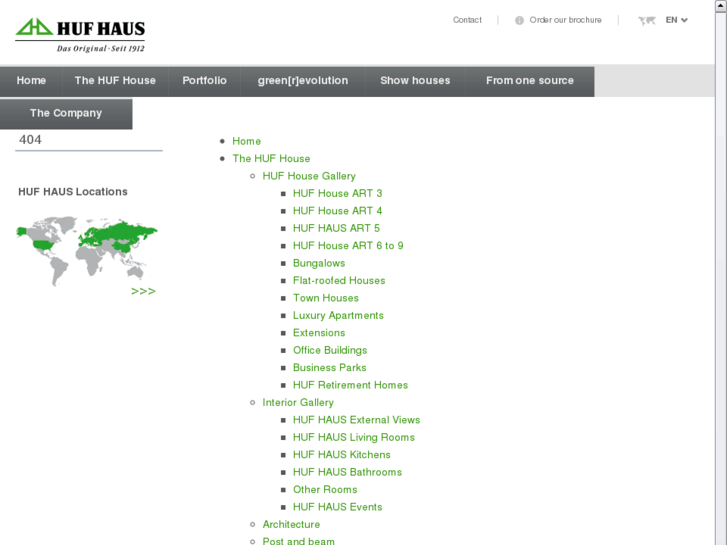Open Office Buildings link
The width and height of the screenshot is (727, 545).
[330, 350]
